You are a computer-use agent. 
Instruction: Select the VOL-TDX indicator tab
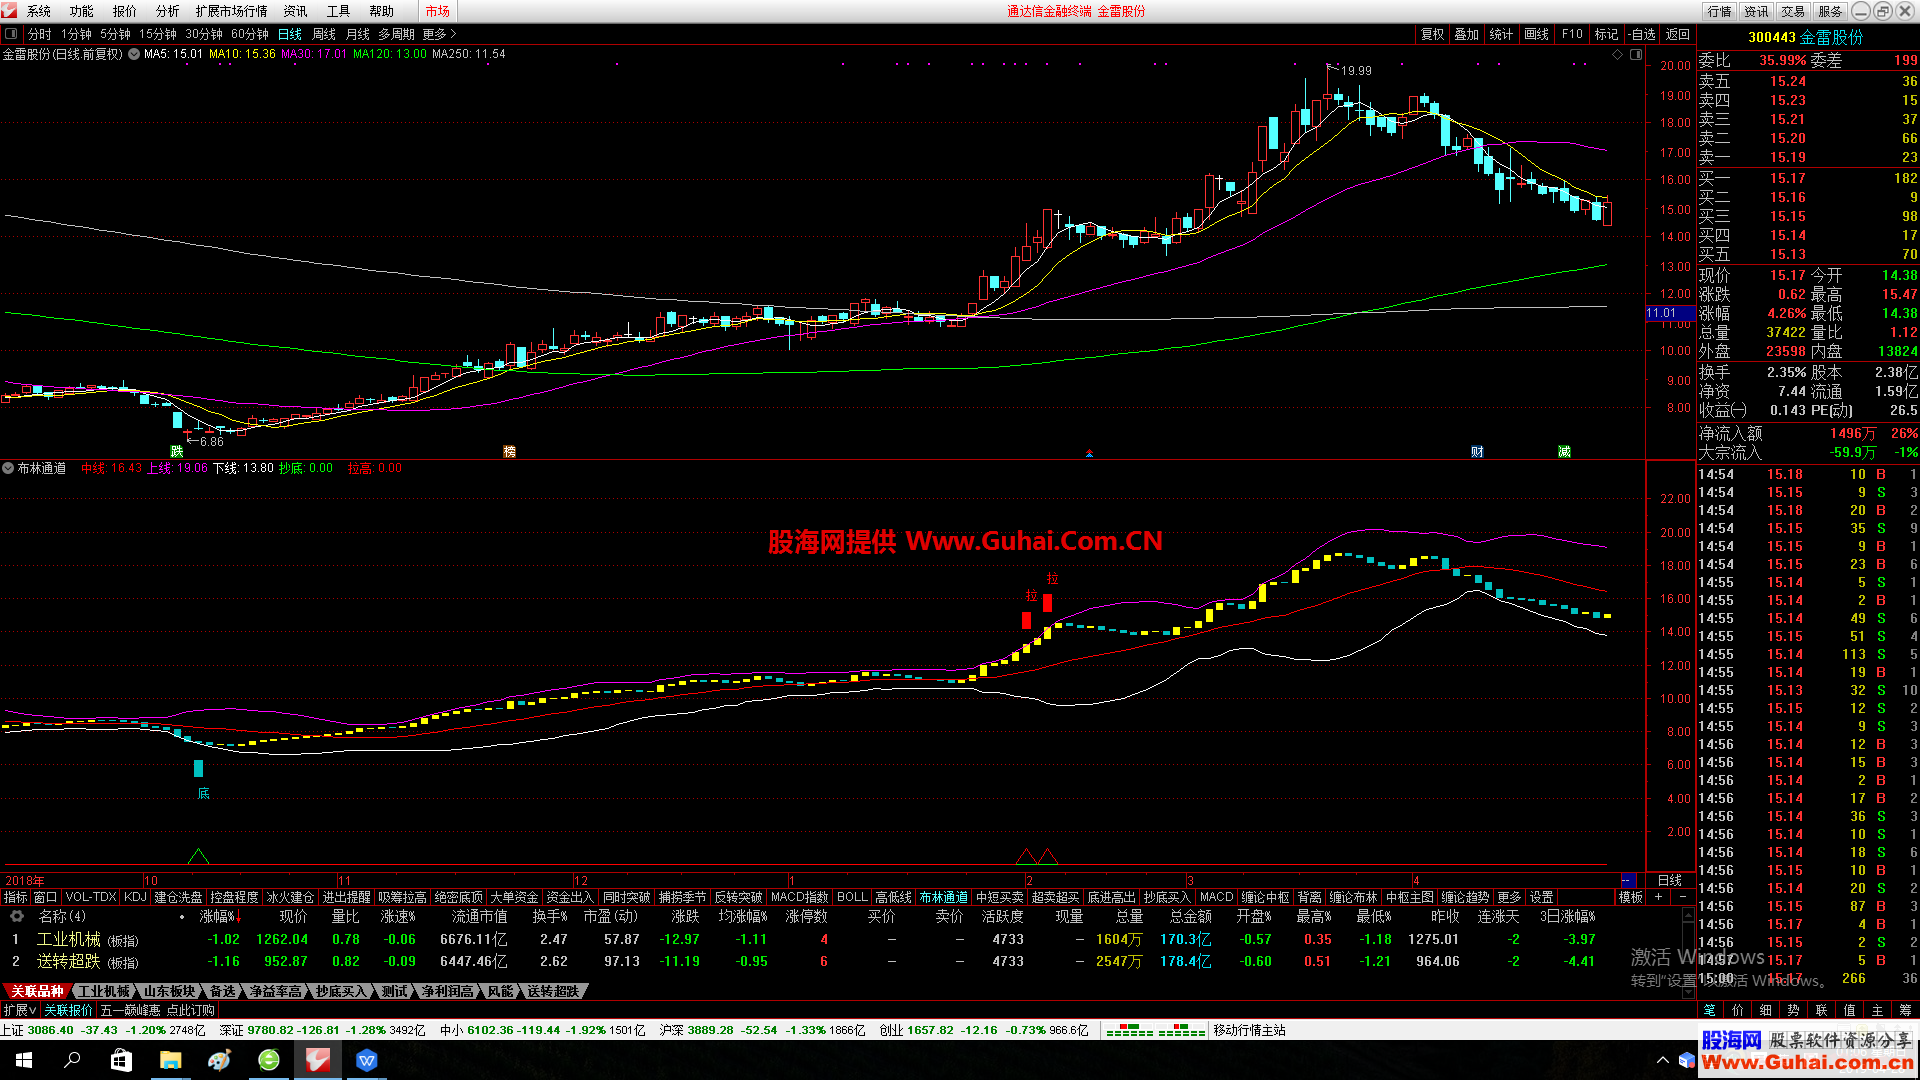click(91, 897)
